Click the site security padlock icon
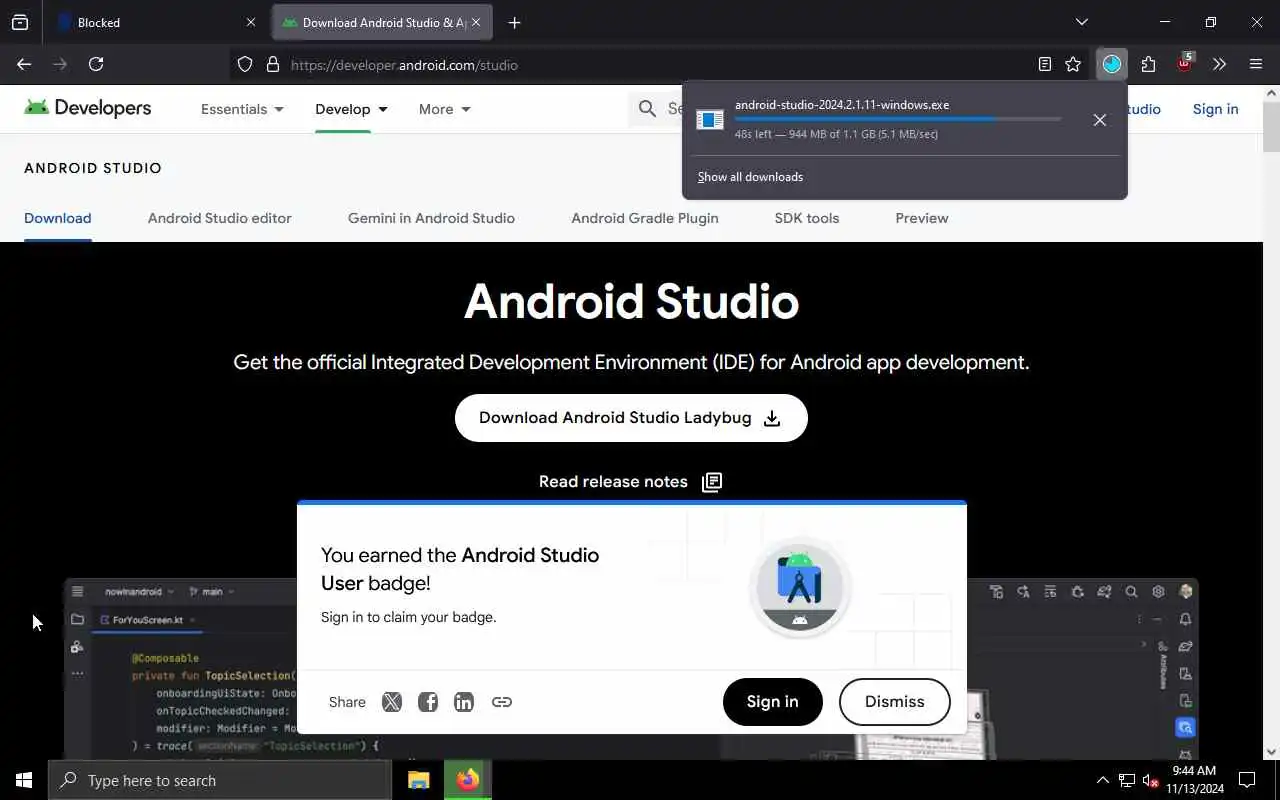Screen dimensions: 1280x800 (272, 65)
